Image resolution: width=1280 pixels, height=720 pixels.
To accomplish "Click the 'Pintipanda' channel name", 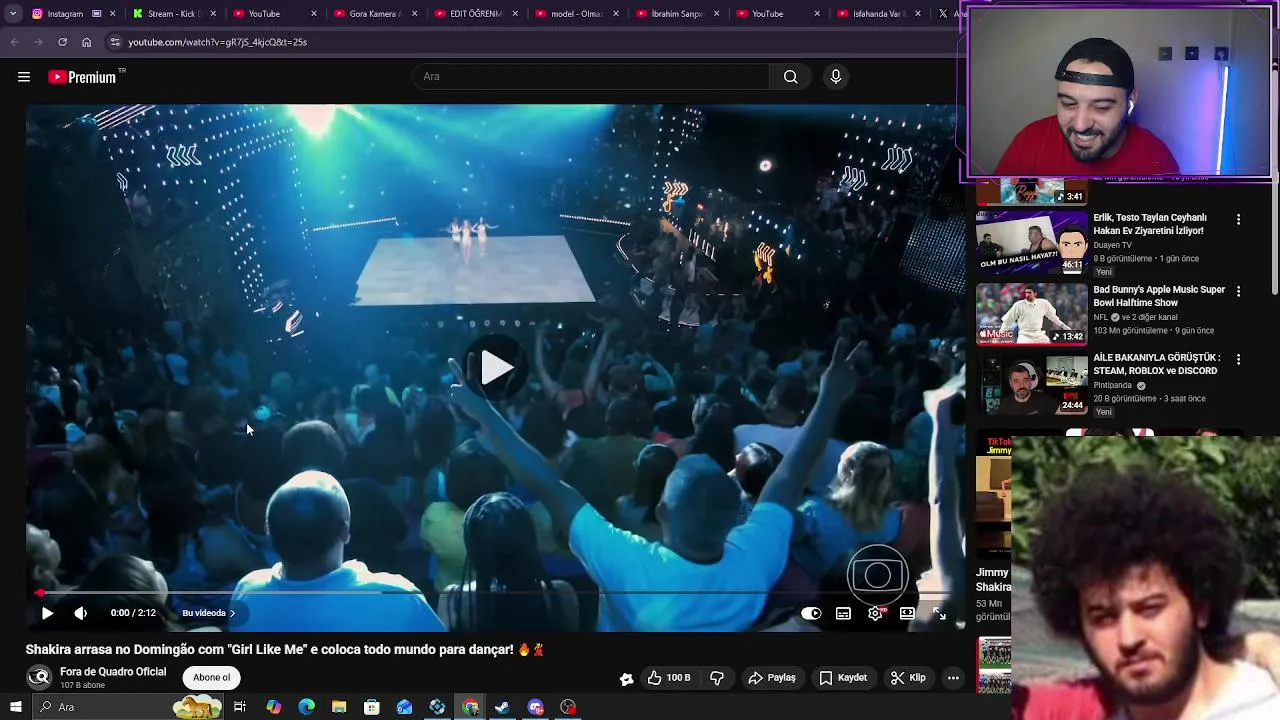I will 1114,385.
